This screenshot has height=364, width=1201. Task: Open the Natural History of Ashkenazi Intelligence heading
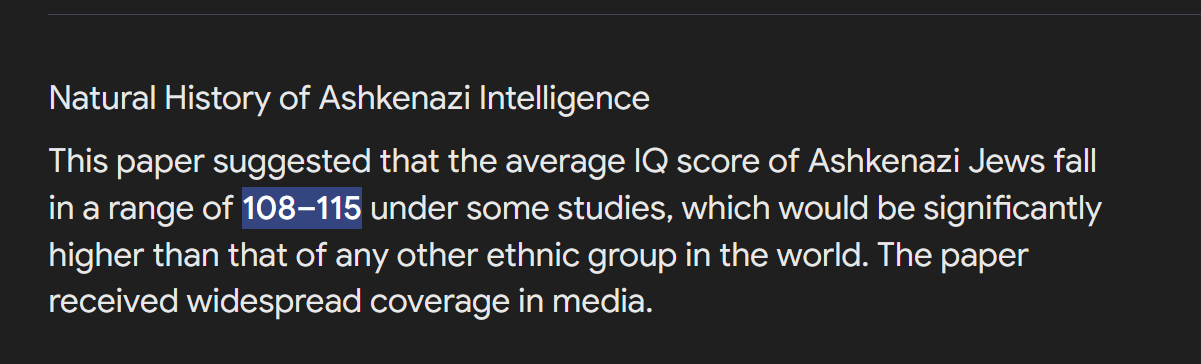[349, 99]
